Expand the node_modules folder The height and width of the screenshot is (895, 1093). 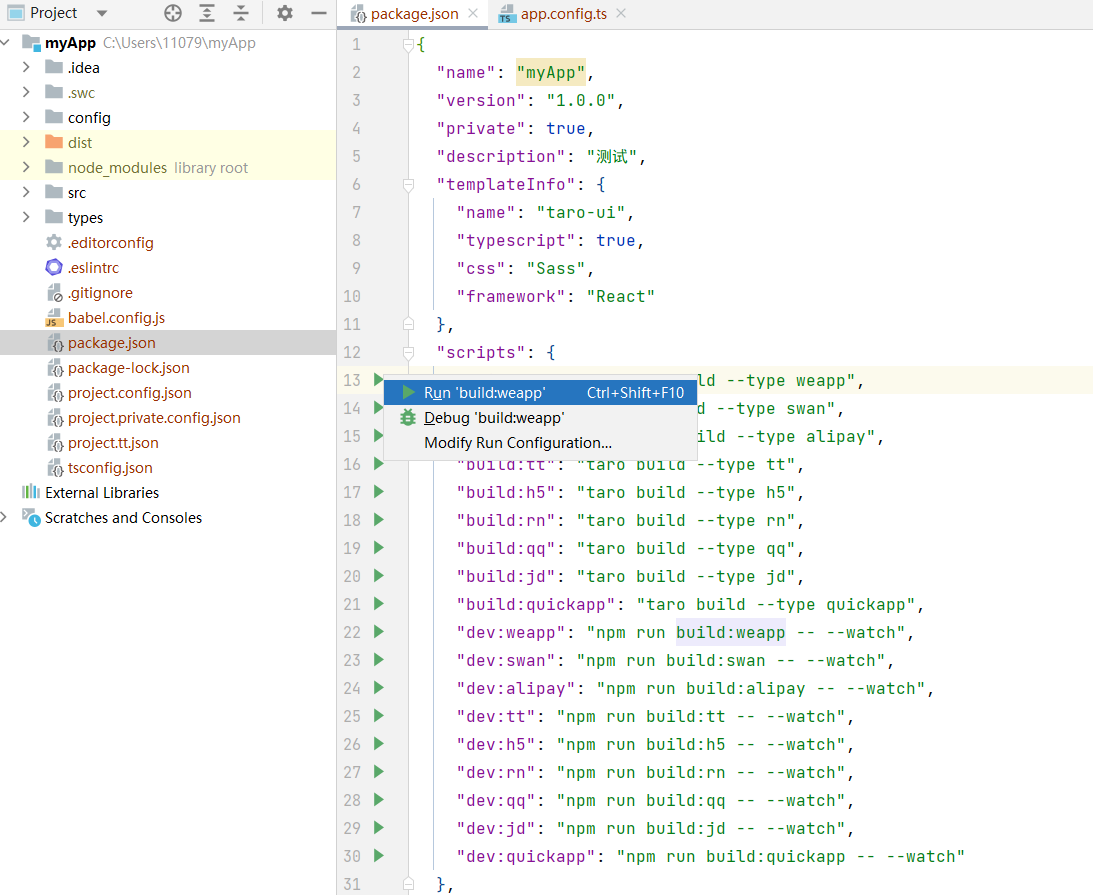26,168
